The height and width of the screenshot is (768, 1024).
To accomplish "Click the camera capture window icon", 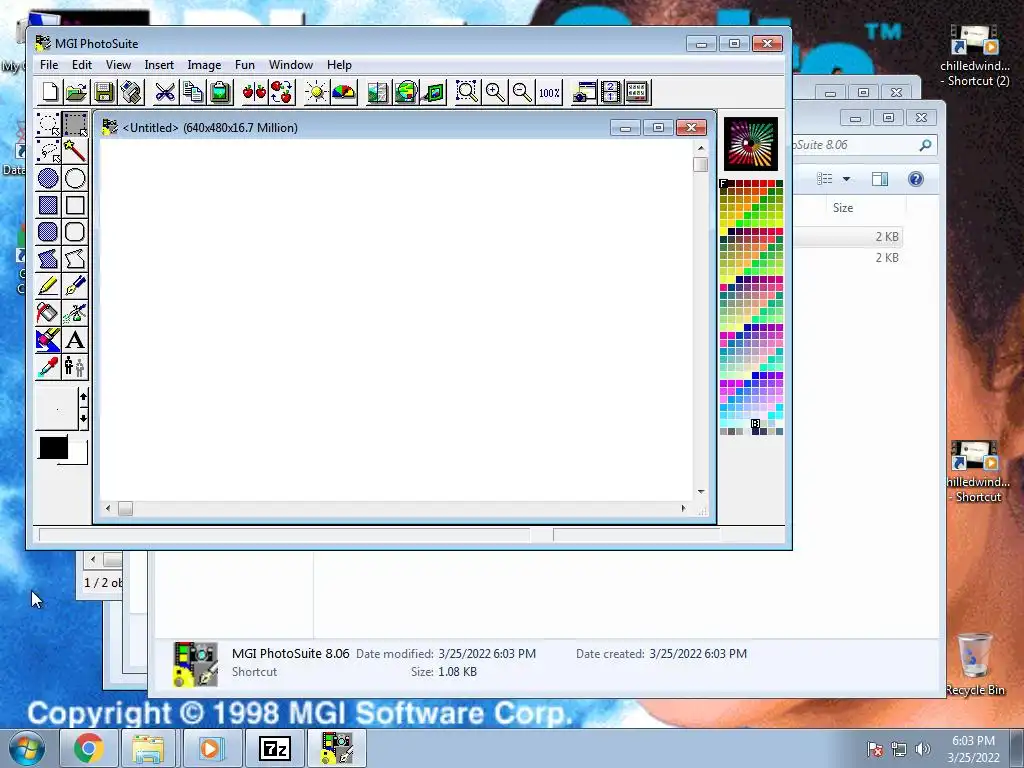I will click(583, 92).
